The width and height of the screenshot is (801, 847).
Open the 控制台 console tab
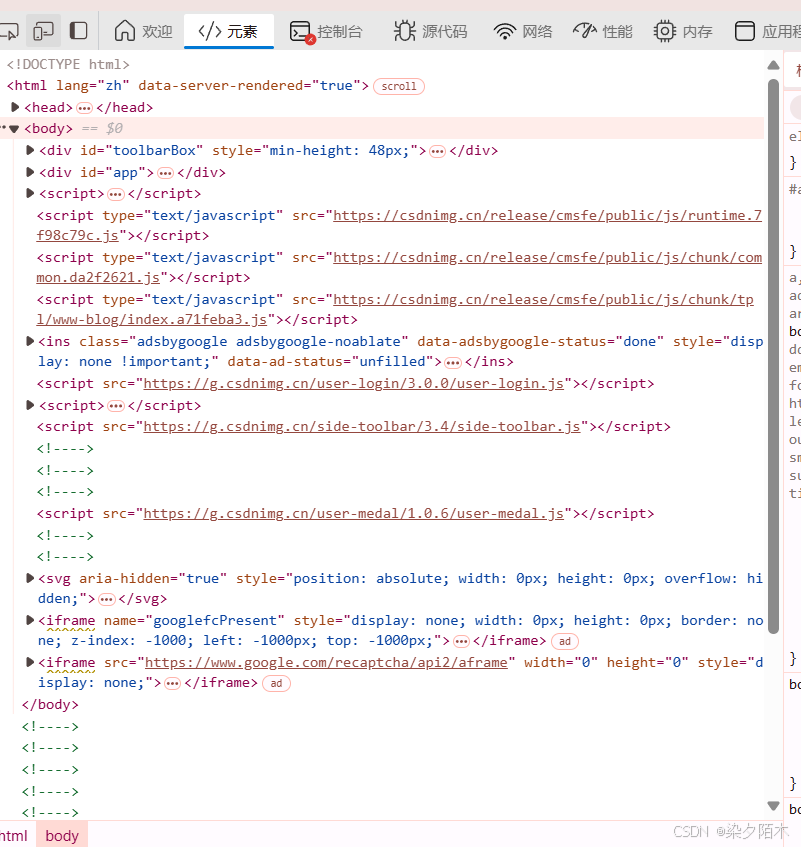click(326, 31)
